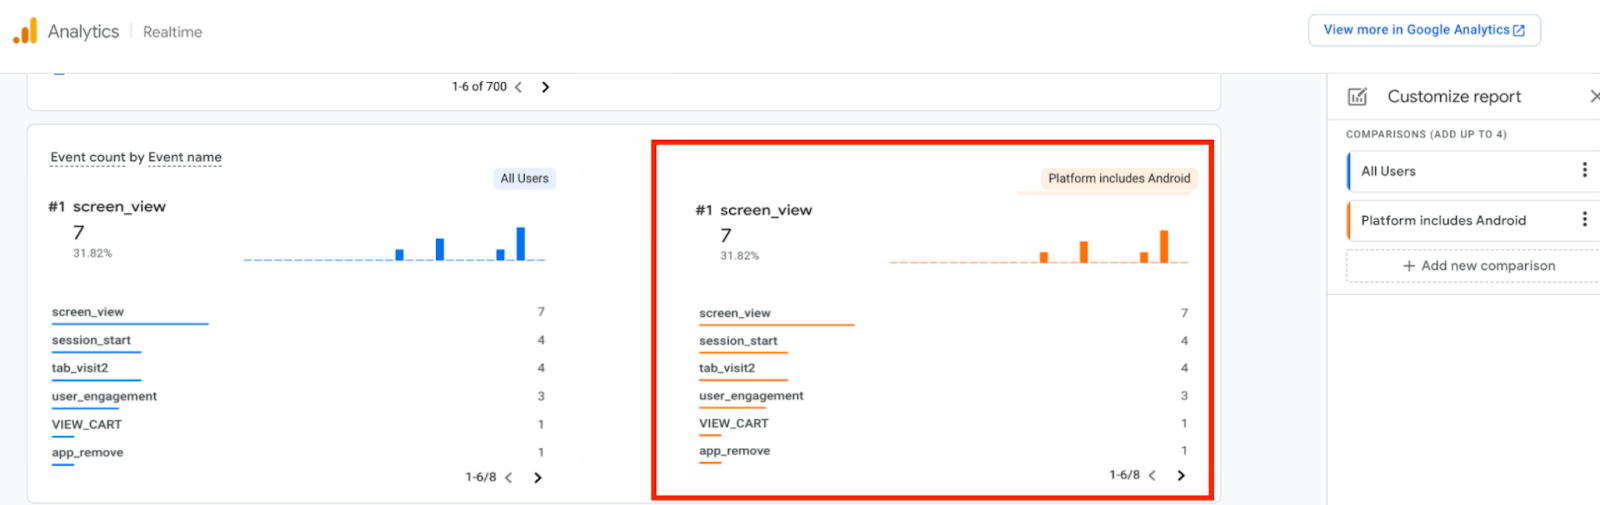The height and width of the screenshot is (505, 1600).
Task: Next page arrow in Android event card
Action: pyautogui.click(x=1181, y=476)
